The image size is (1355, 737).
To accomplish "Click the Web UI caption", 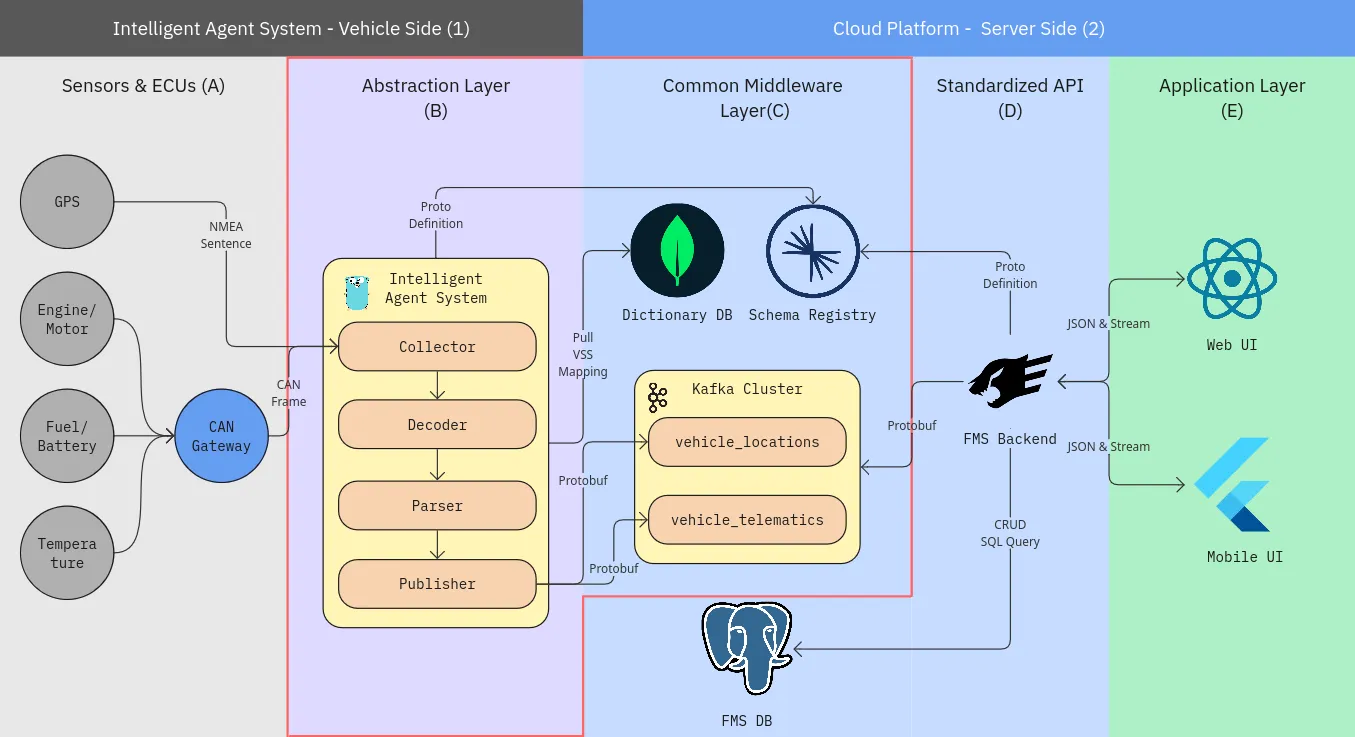I will point(1232,345).
